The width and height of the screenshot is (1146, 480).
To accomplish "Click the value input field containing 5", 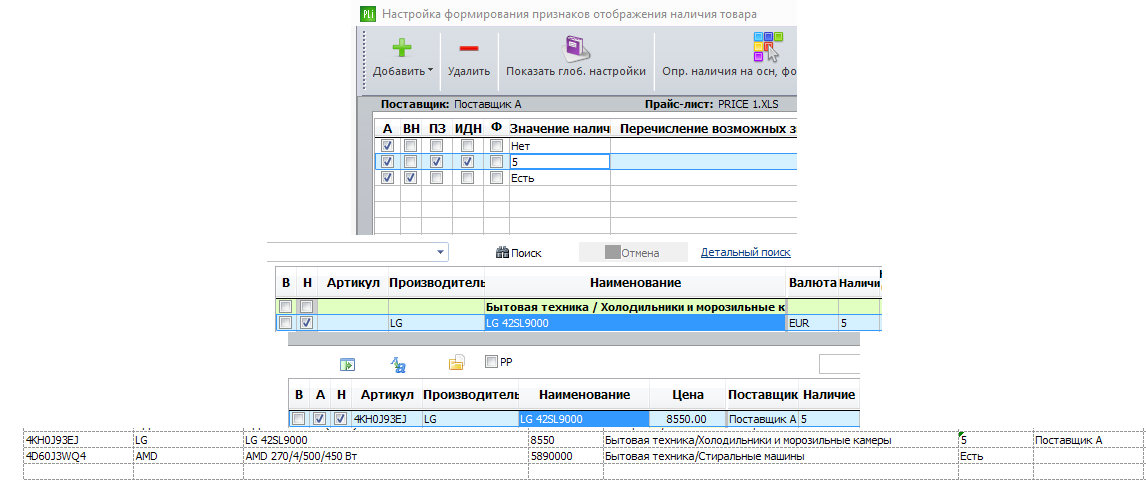I will point(559,161).
